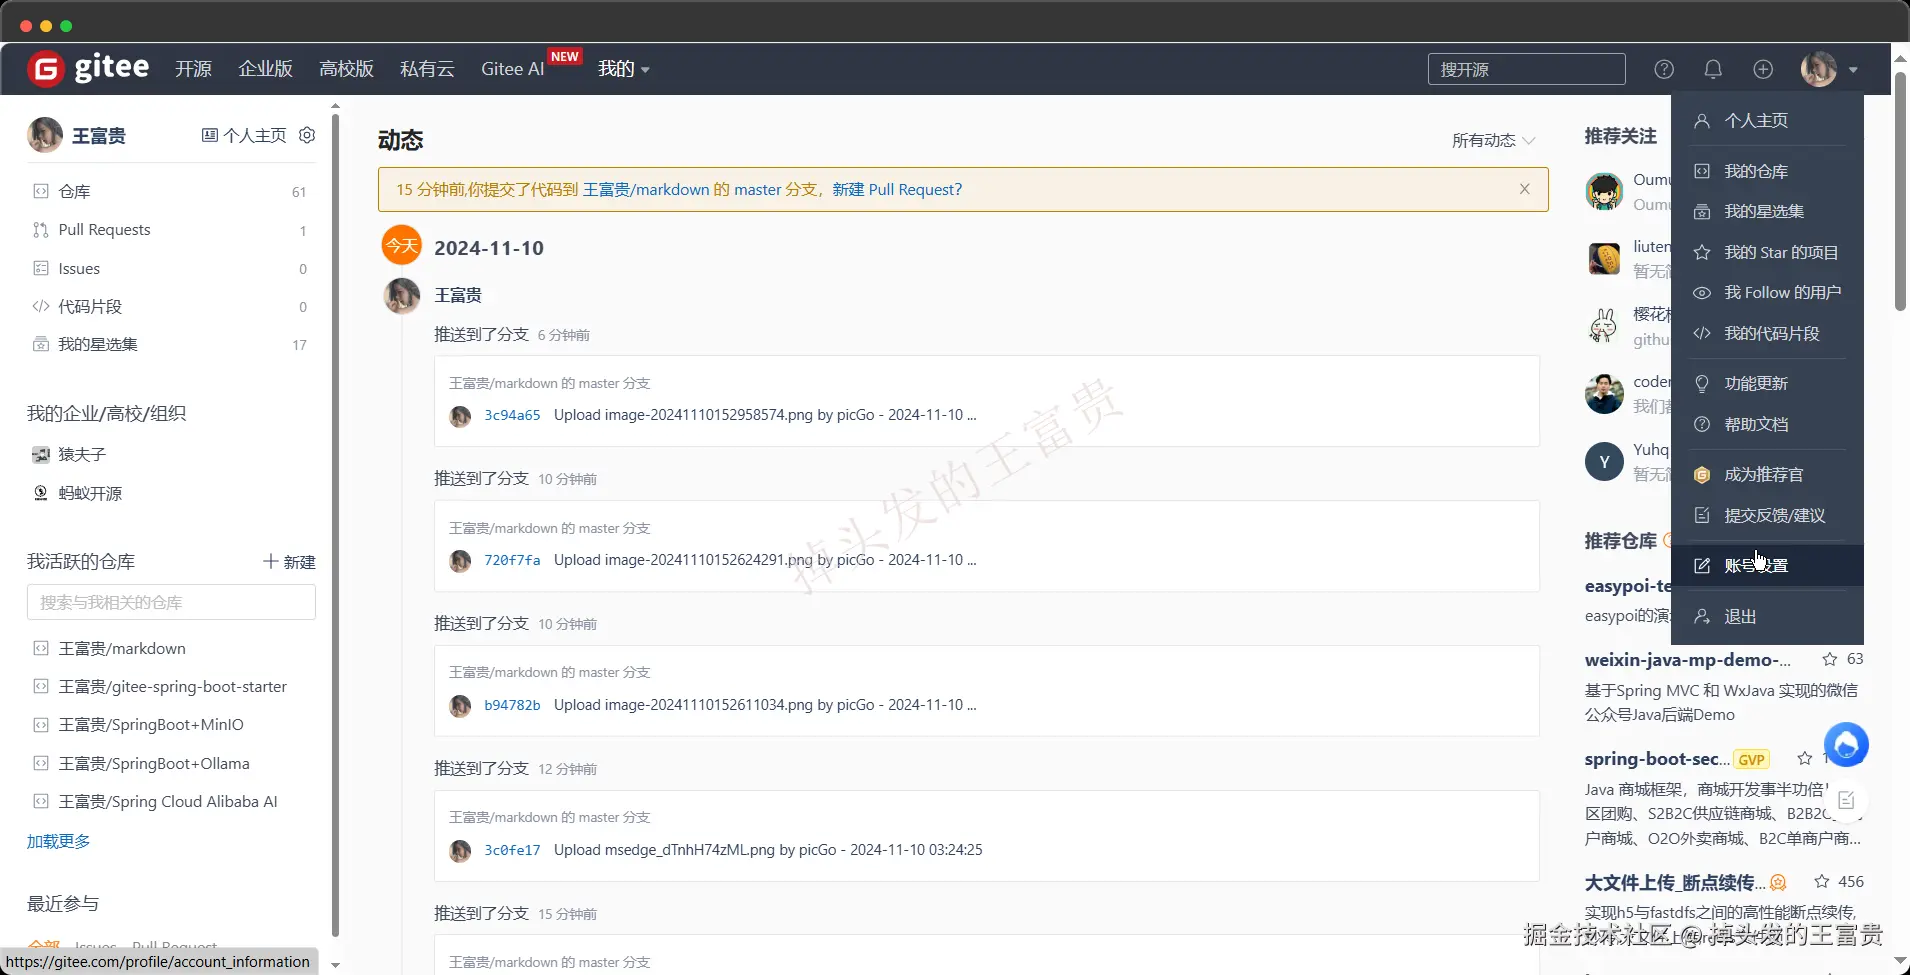Select 我的星选集 in the avatar dropdown menu
Screen dimensions: 1910x975
click(x=1767, y=212)
